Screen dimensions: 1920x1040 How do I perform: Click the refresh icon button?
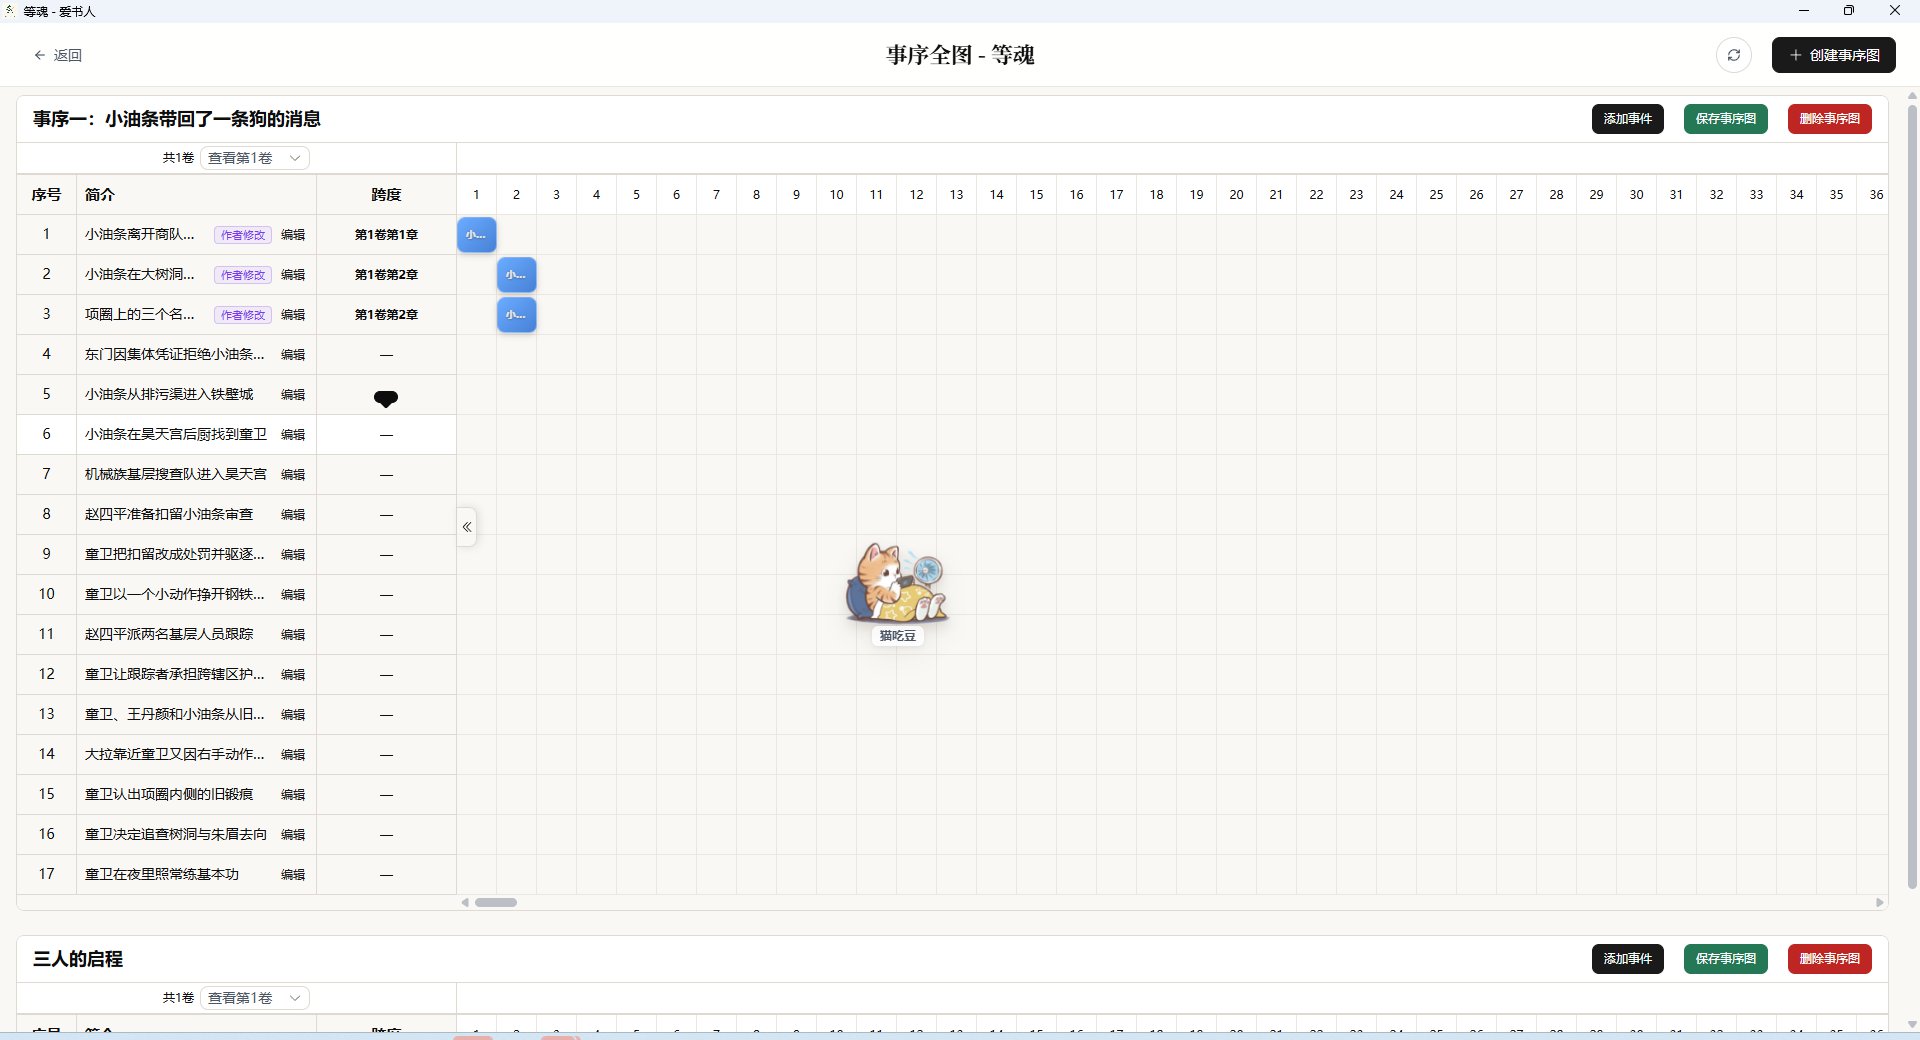pyautogui.click(x=1734, y=55)
